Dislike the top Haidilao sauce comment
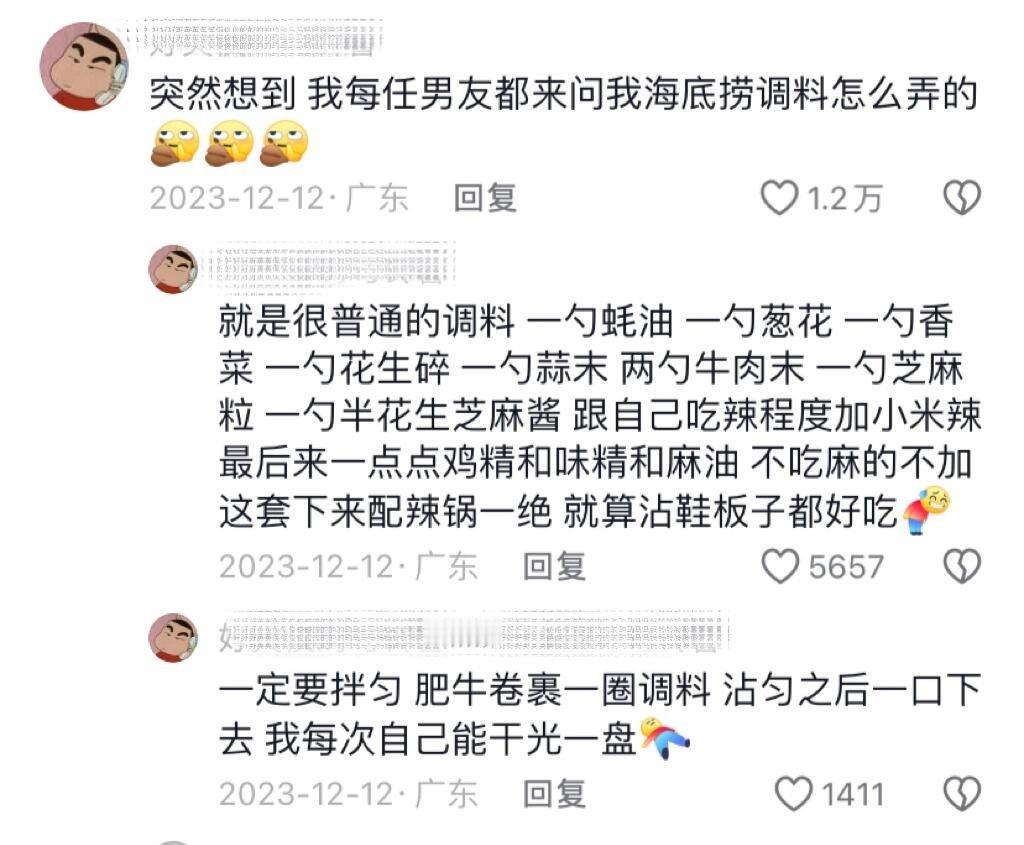 pyautogui.click(x=963, y=198)
